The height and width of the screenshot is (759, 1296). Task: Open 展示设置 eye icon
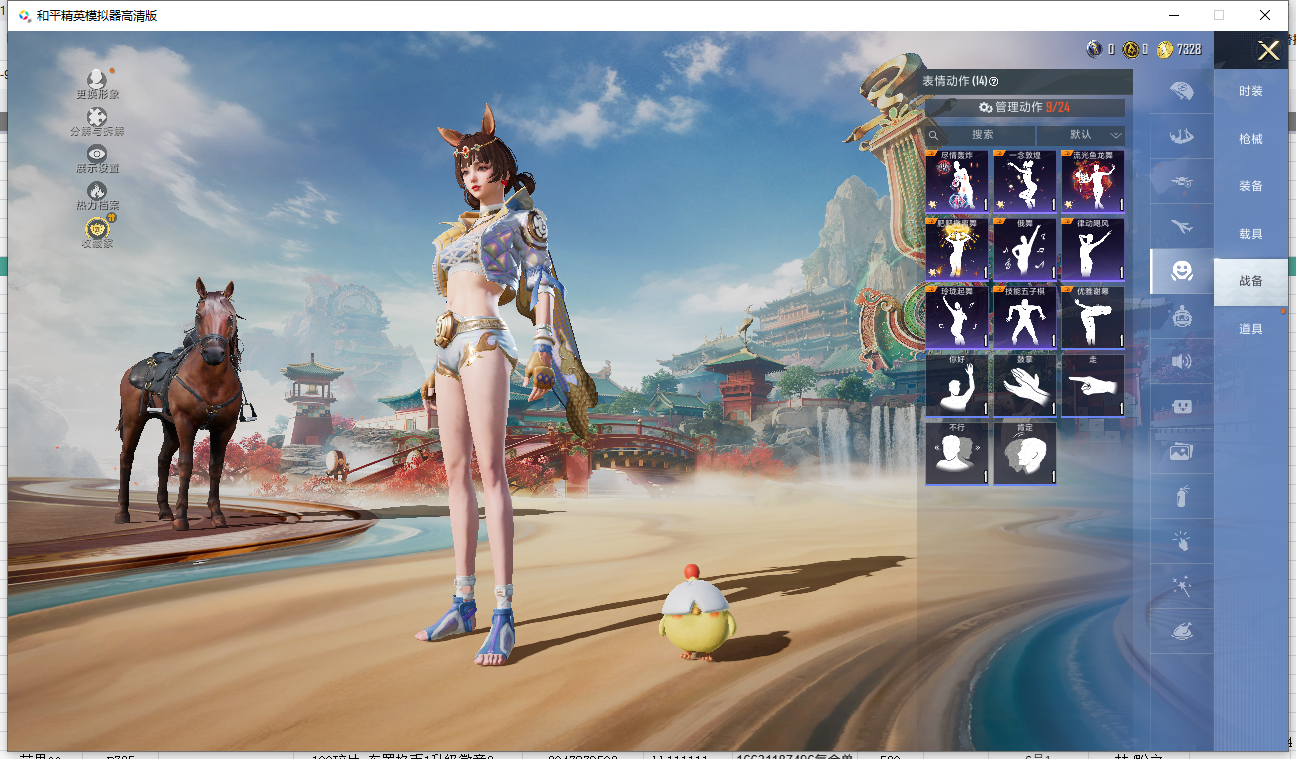[x=97, y=154]
